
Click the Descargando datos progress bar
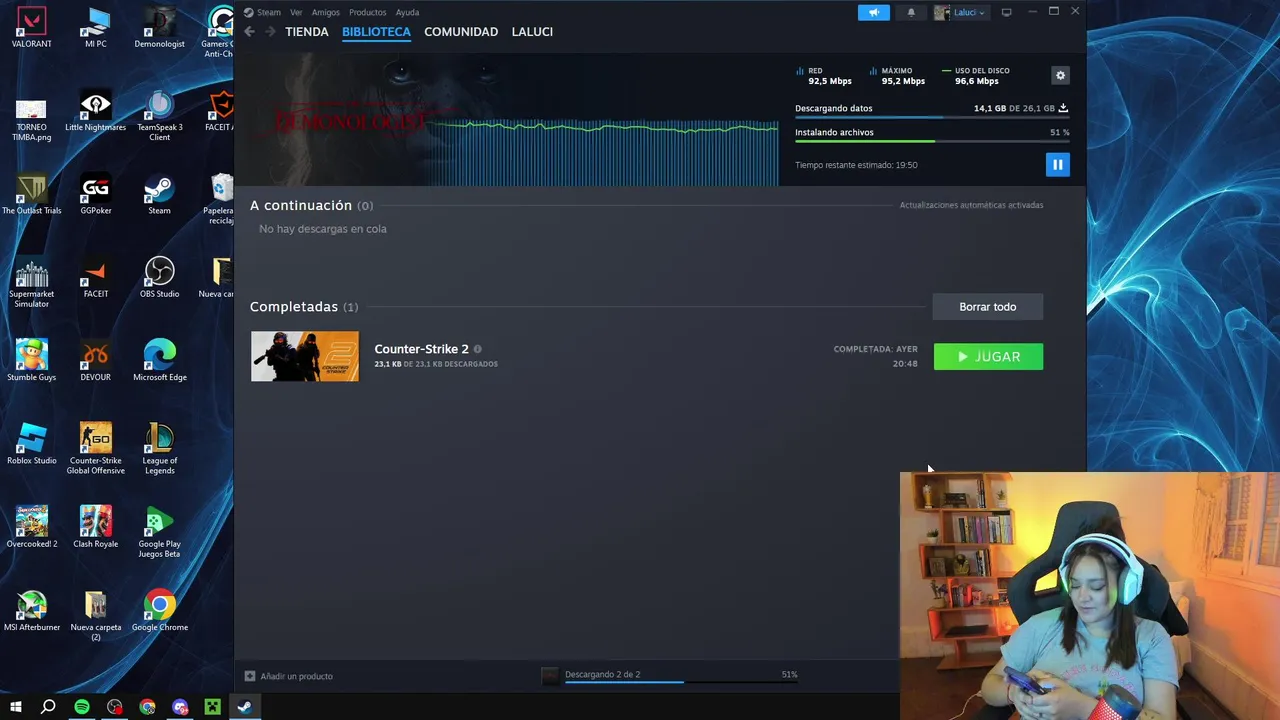point(932,117)
